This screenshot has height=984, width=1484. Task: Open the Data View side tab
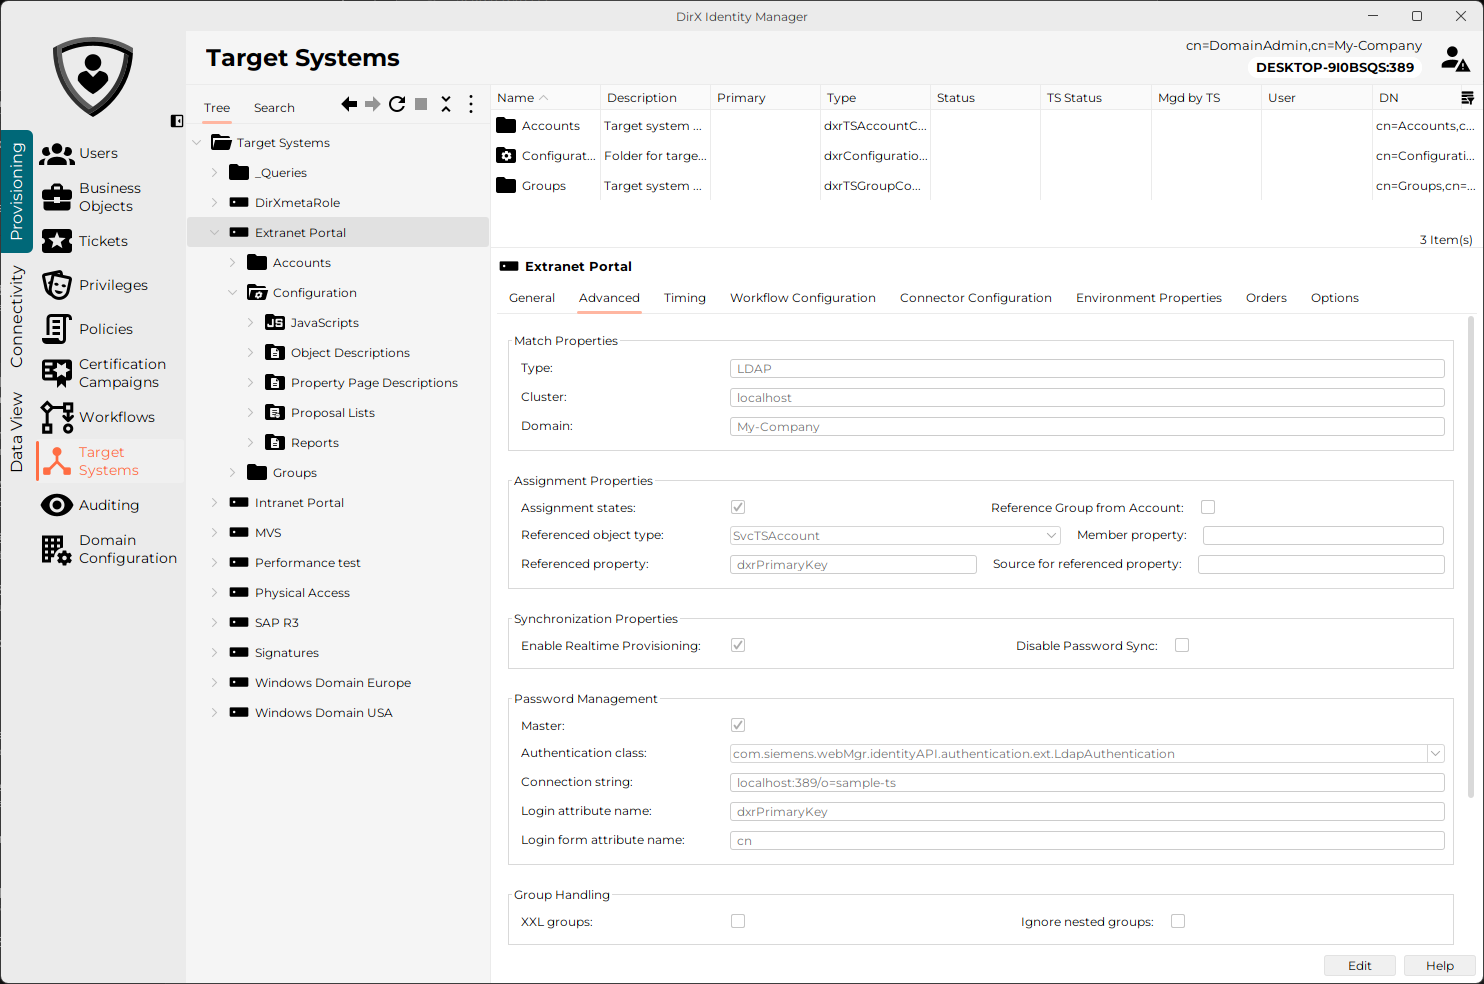tap(16, 432)
